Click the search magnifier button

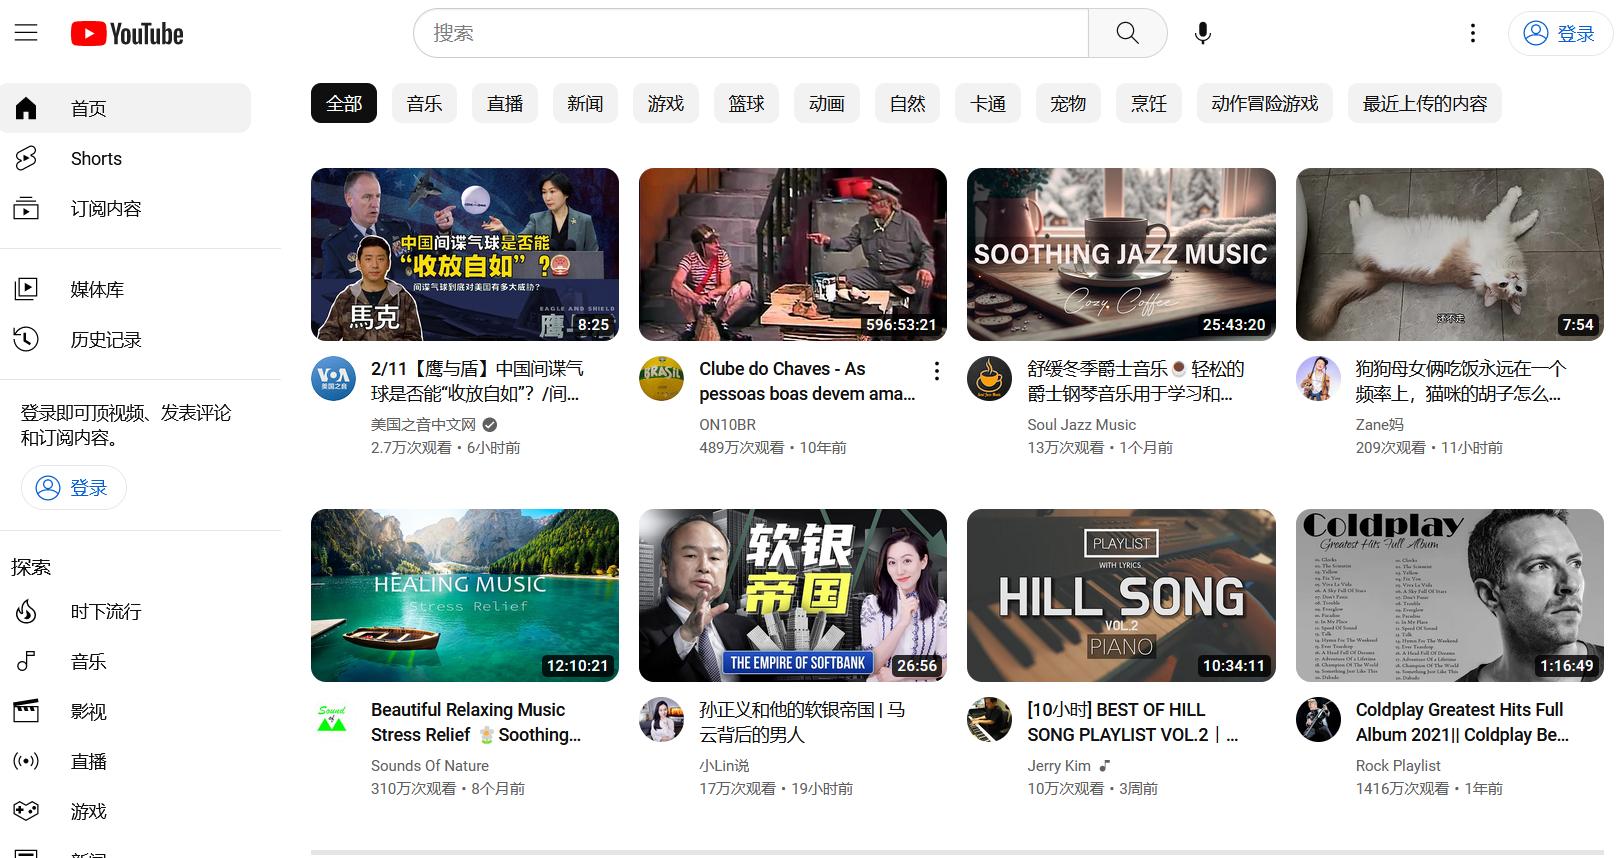point(1127,33)
